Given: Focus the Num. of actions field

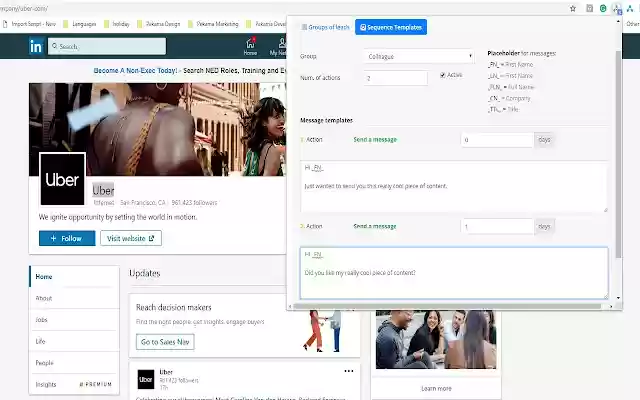Looking at the screenshot, I should [x=396, y=78].
